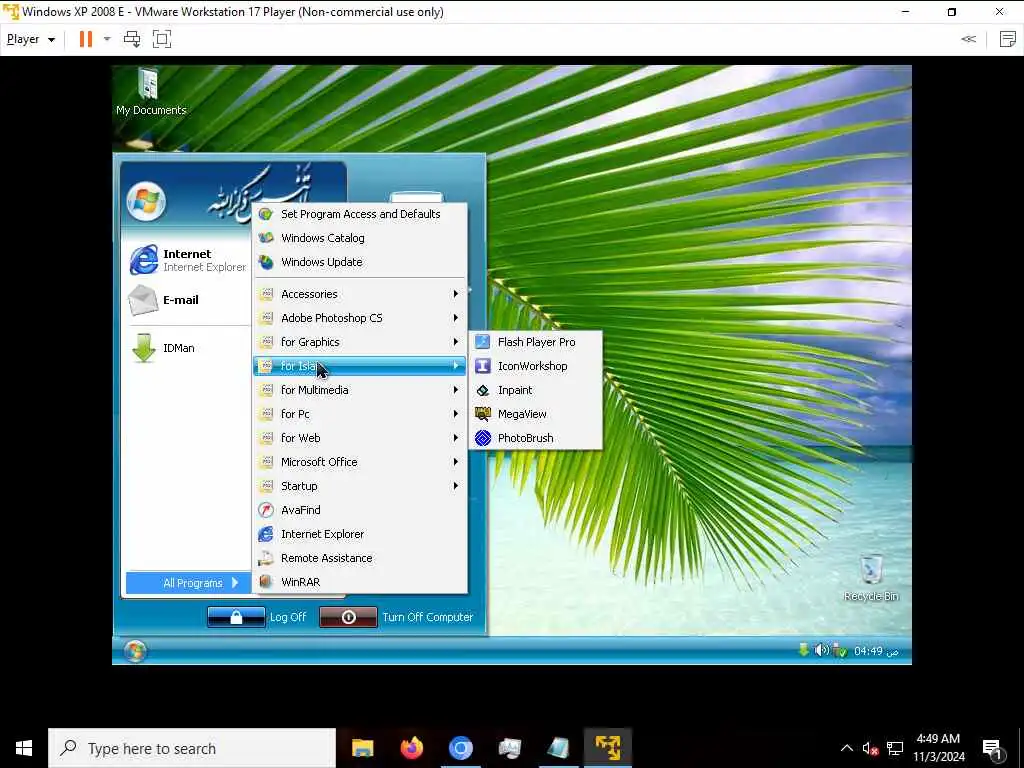
Task: Click the host muted speaker icon
Action: click(870, 748)
